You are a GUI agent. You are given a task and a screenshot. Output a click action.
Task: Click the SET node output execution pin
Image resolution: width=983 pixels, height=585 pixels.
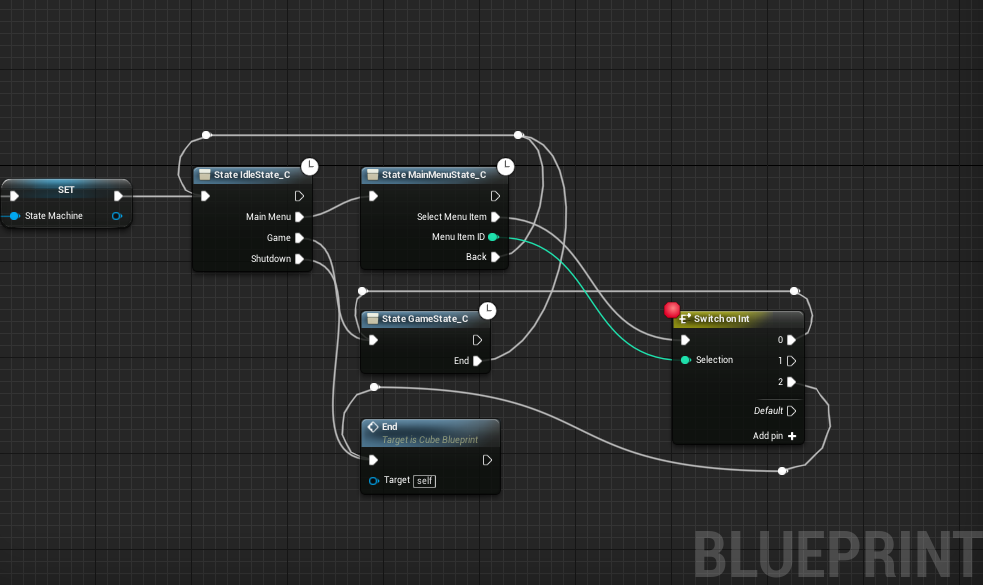pyautogui.click(x=118, y=196)
